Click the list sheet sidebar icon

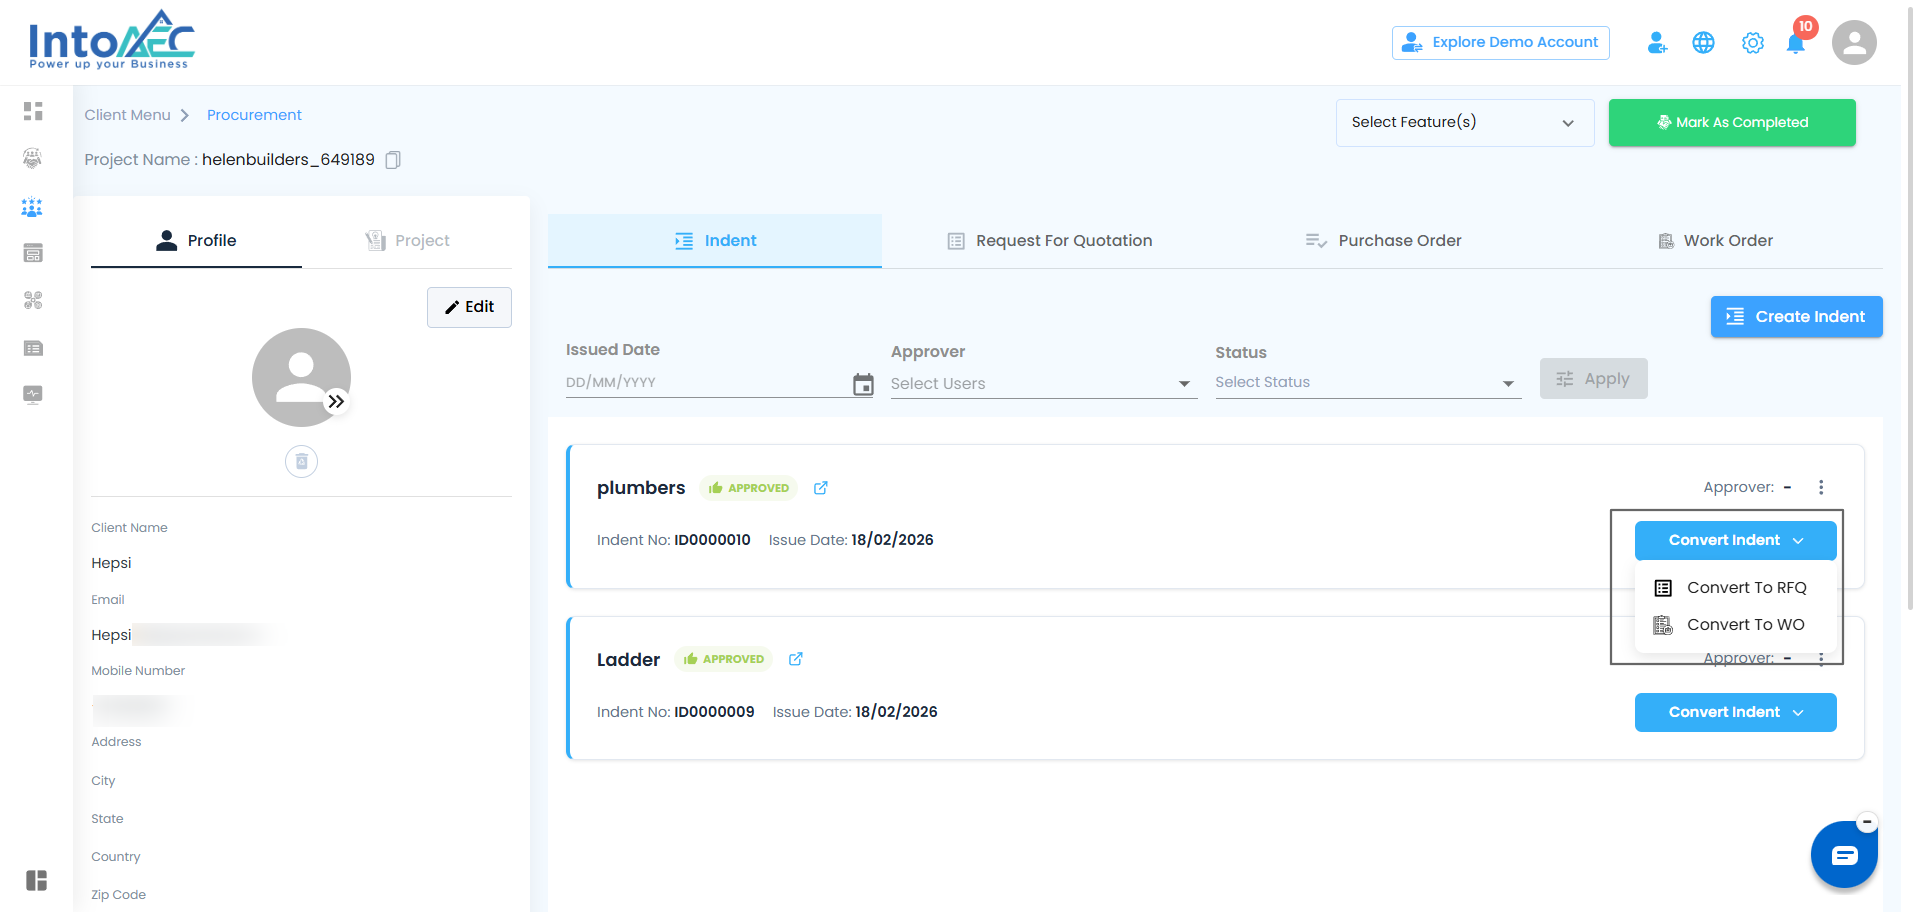33,348
